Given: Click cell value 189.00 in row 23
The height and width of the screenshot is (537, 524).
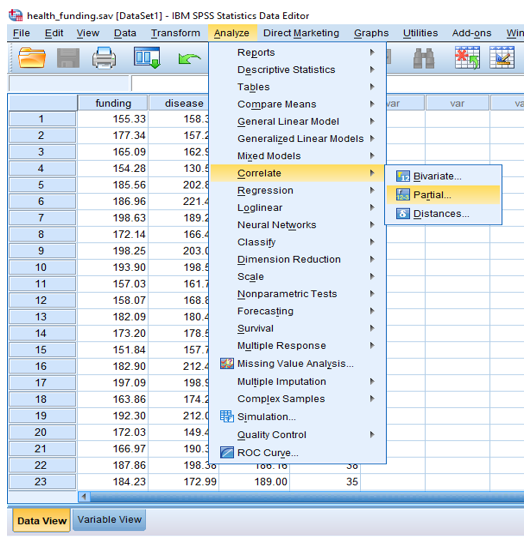Looking at the screenshot, I should click(x=254, y=482).
